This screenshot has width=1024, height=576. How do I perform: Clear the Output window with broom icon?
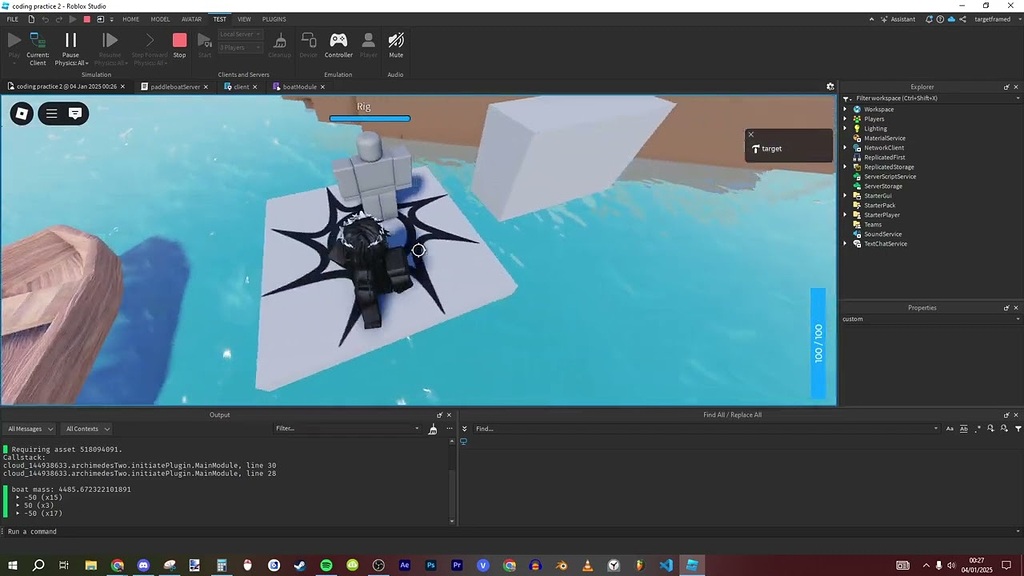pyautogui.click(x=432, y=429)
